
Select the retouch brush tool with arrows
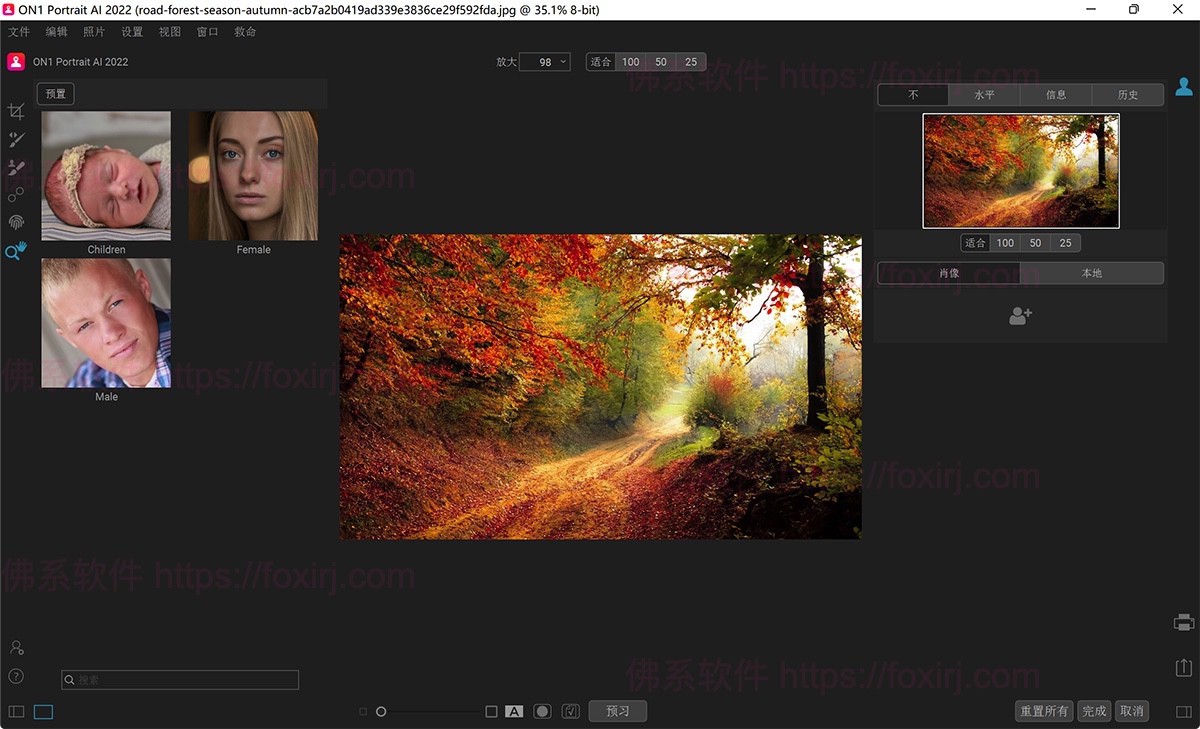point(16,140)
